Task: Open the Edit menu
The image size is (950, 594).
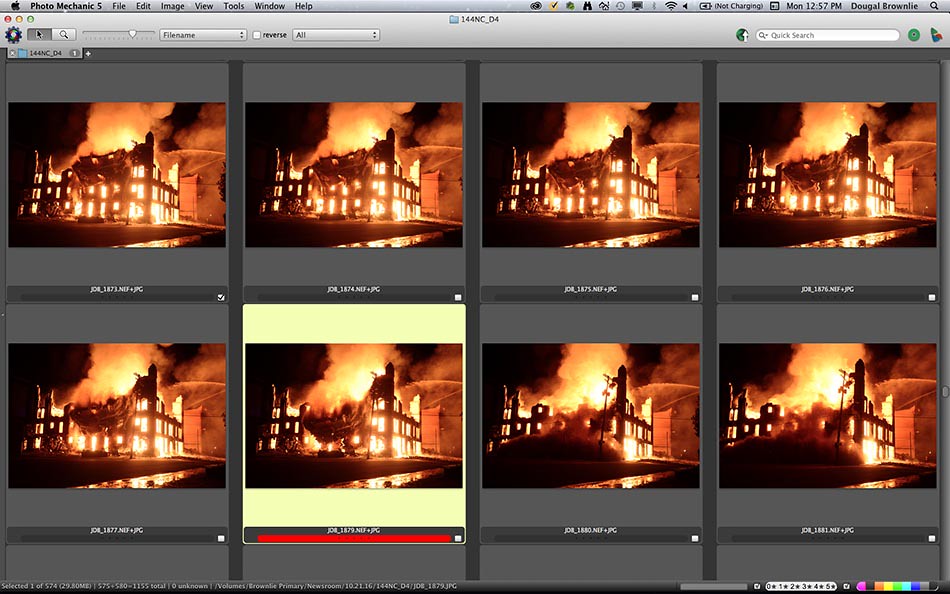Action: click(x=143, y=6)
